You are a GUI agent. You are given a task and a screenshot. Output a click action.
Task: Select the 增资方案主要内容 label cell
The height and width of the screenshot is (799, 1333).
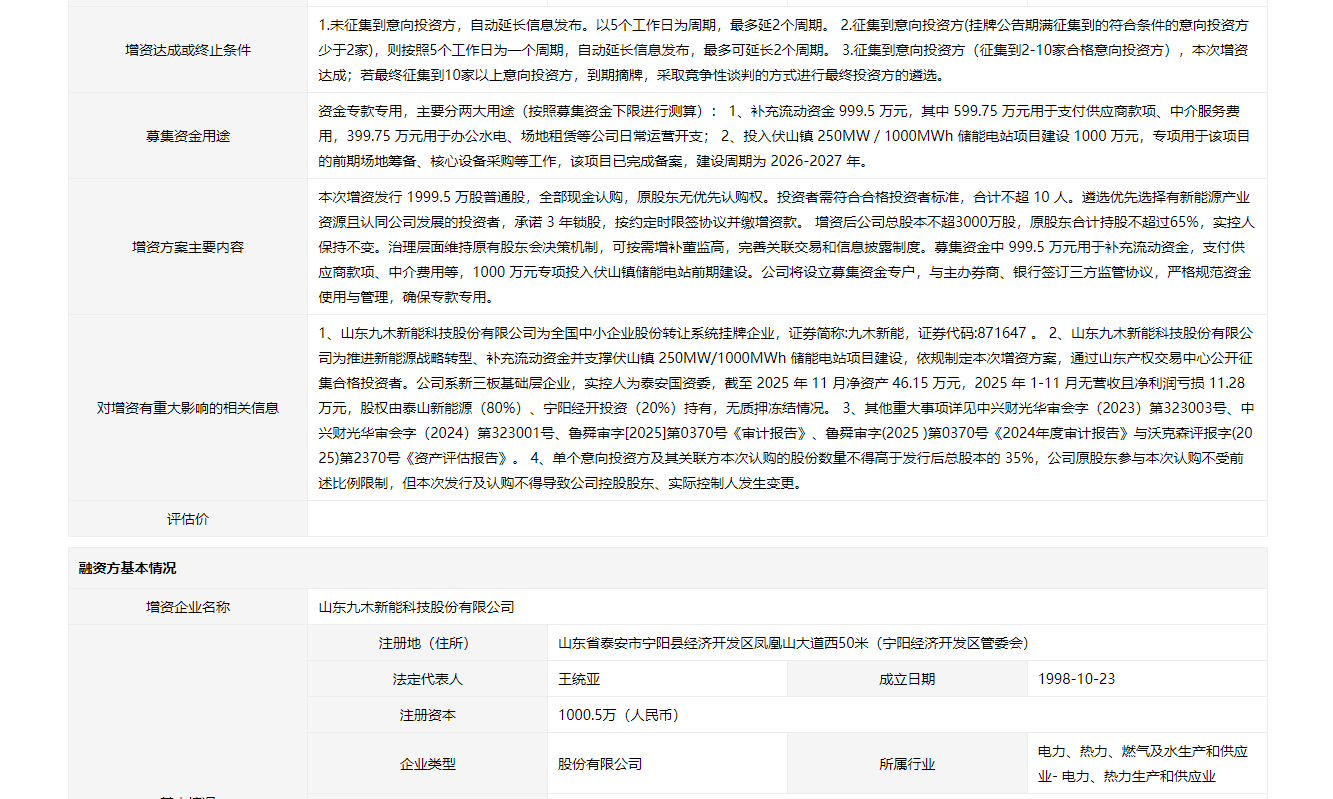pyautogui.click(x=188, y=247)
